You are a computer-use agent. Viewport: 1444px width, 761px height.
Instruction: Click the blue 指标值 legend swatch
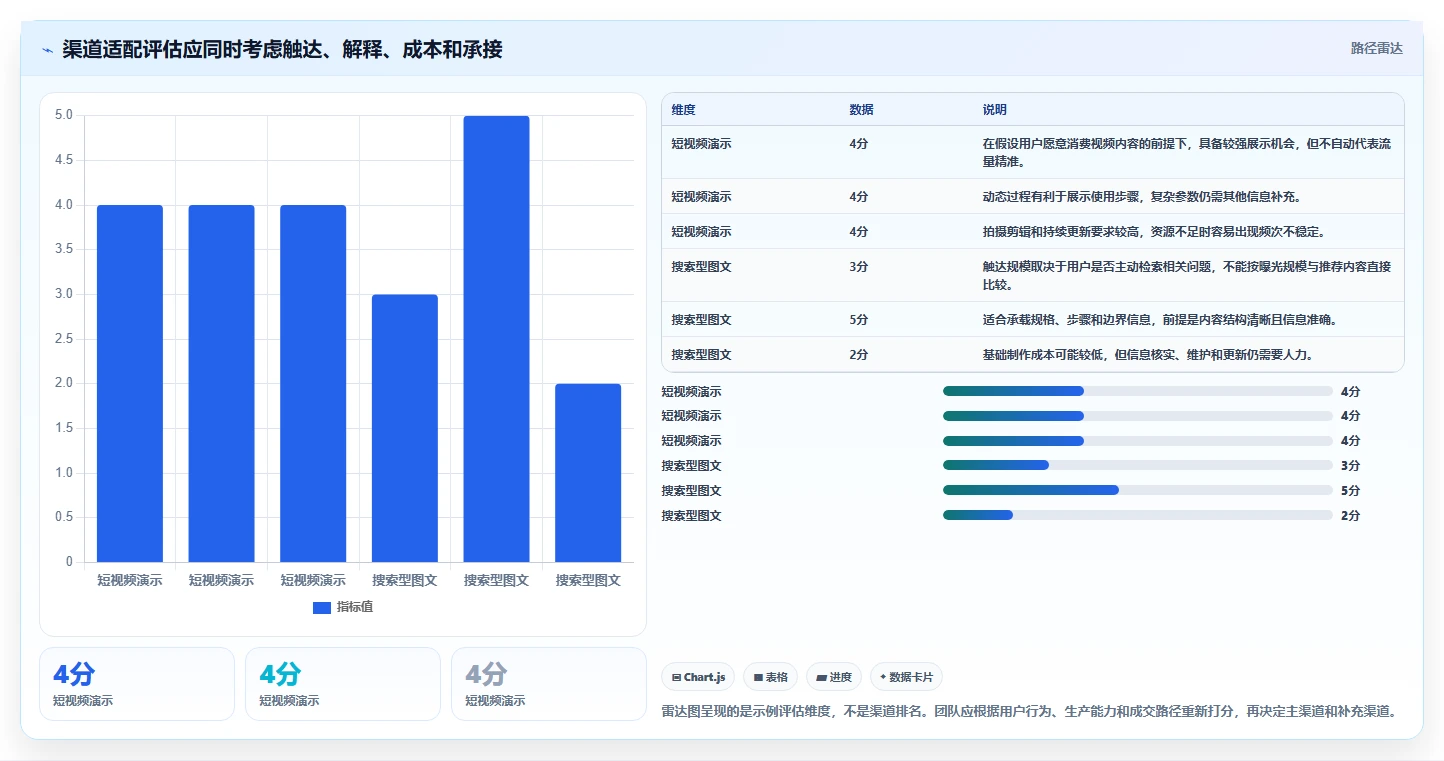coord(322,607)
